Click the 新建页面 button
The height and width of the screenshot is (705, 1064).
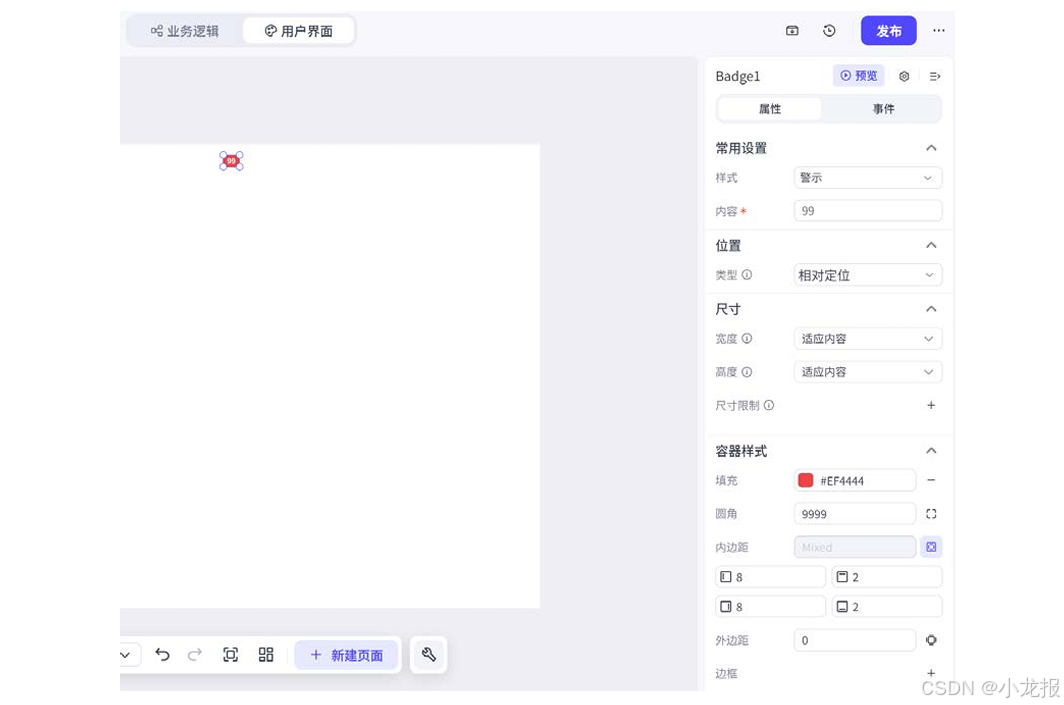[346, 655]
